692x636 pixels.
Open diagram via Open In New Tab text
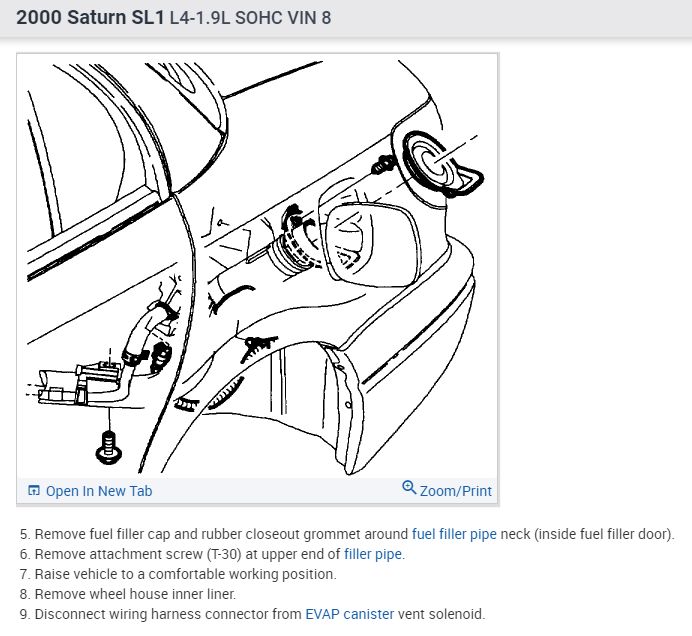99,491
